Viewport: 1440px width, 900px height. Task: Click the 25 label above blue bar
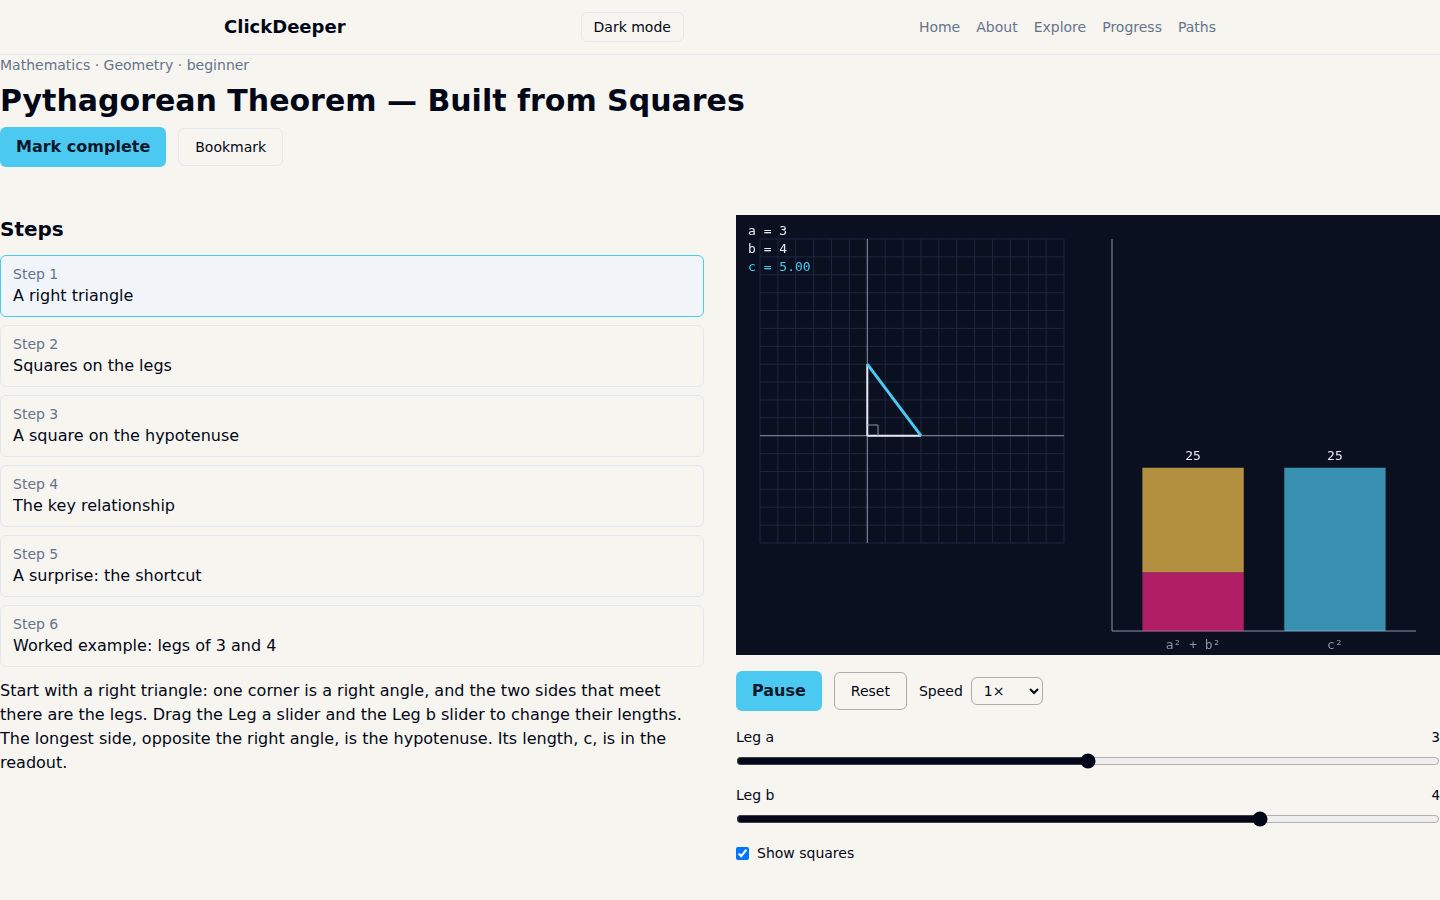click(x=1334, y=456)
